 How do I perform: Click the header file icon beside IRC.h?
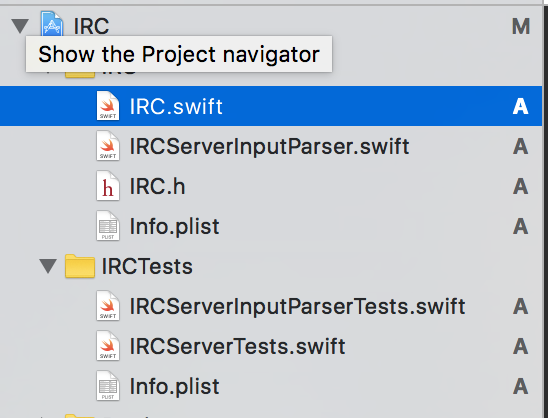(x=108, y=186)
